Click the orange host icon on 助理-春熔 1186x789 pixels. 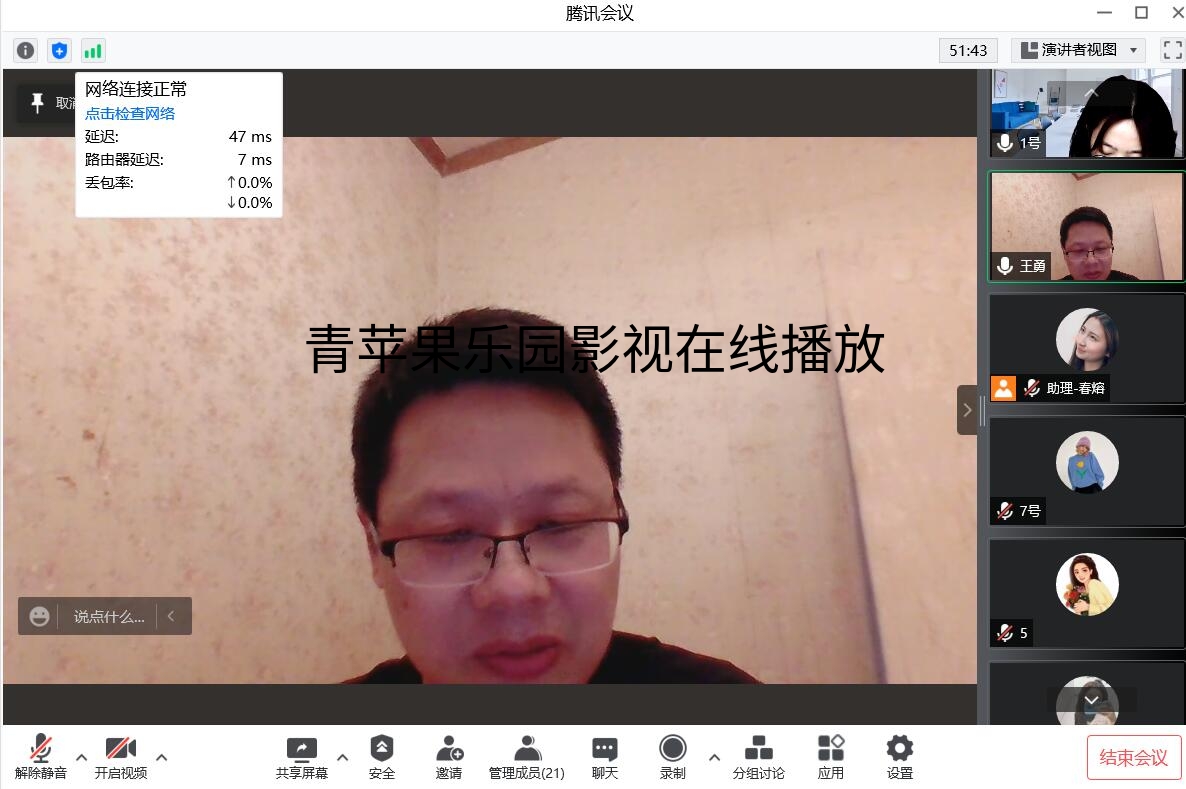pyautogui.click(x=1003, y=388)
